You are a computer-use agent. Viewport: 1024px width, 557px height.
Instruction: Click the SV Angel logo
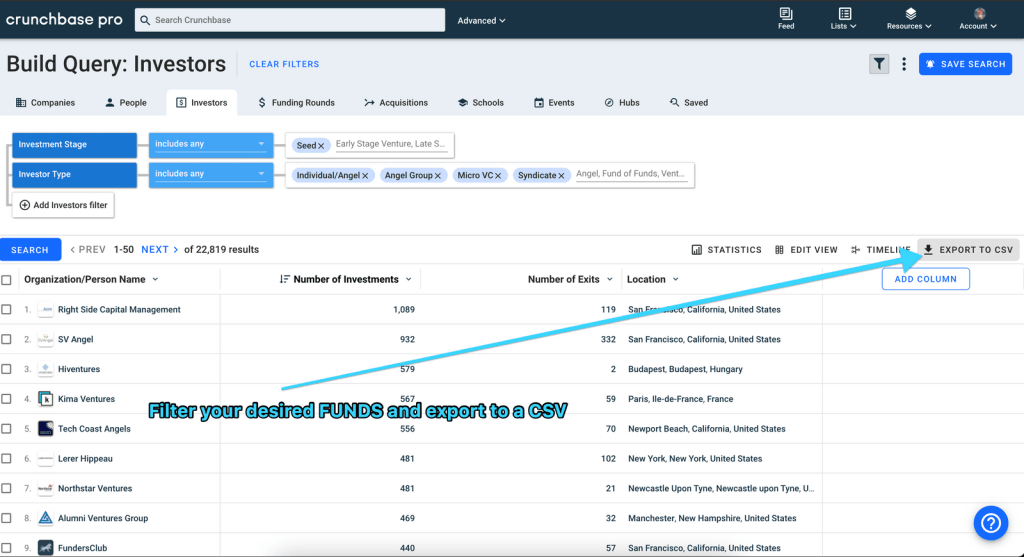tap(46, 340)
